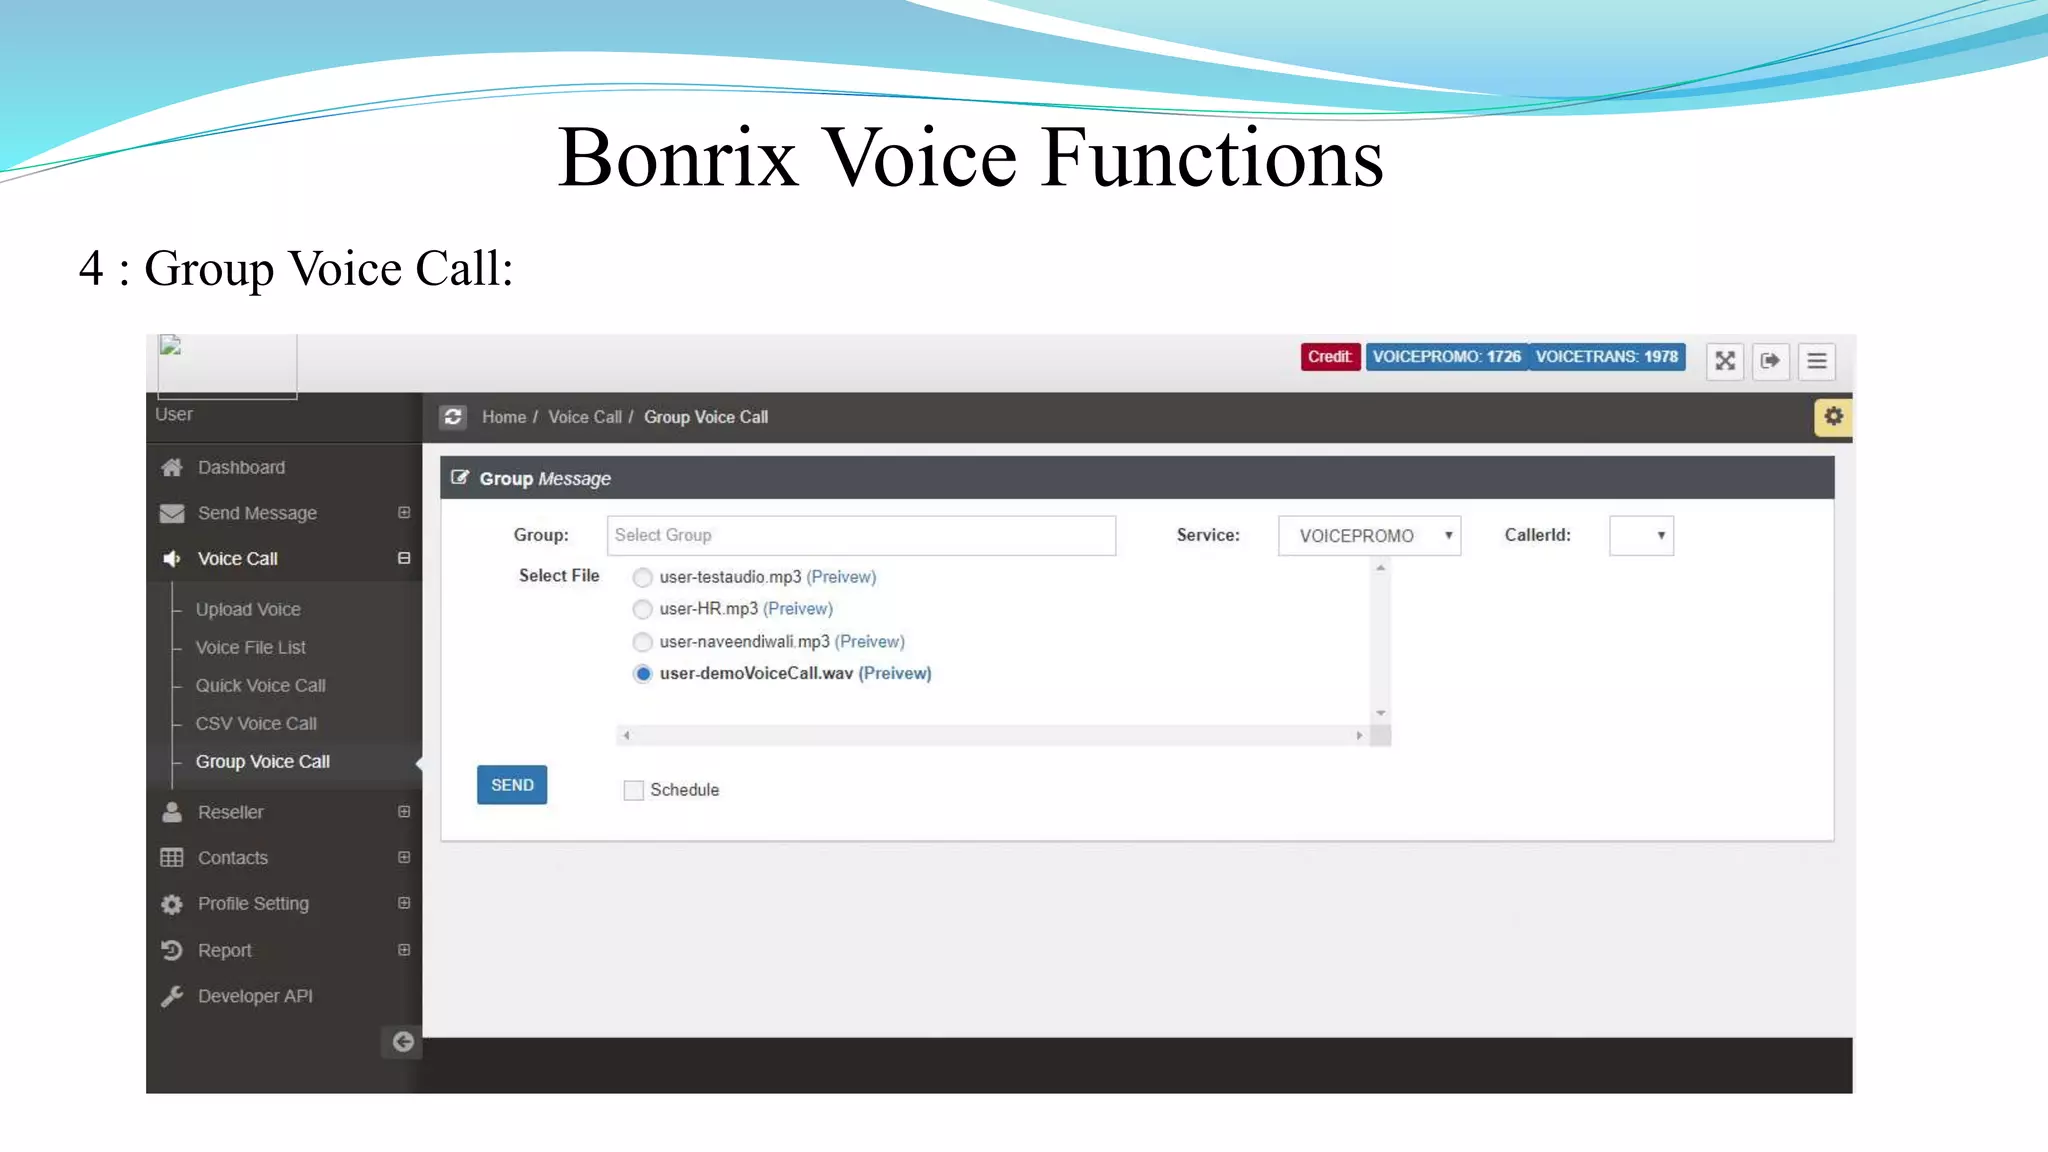2048x1152 pixels.
Task: Click the VOICETRANS: 1978 credit badge
Action: (1607, 357)
